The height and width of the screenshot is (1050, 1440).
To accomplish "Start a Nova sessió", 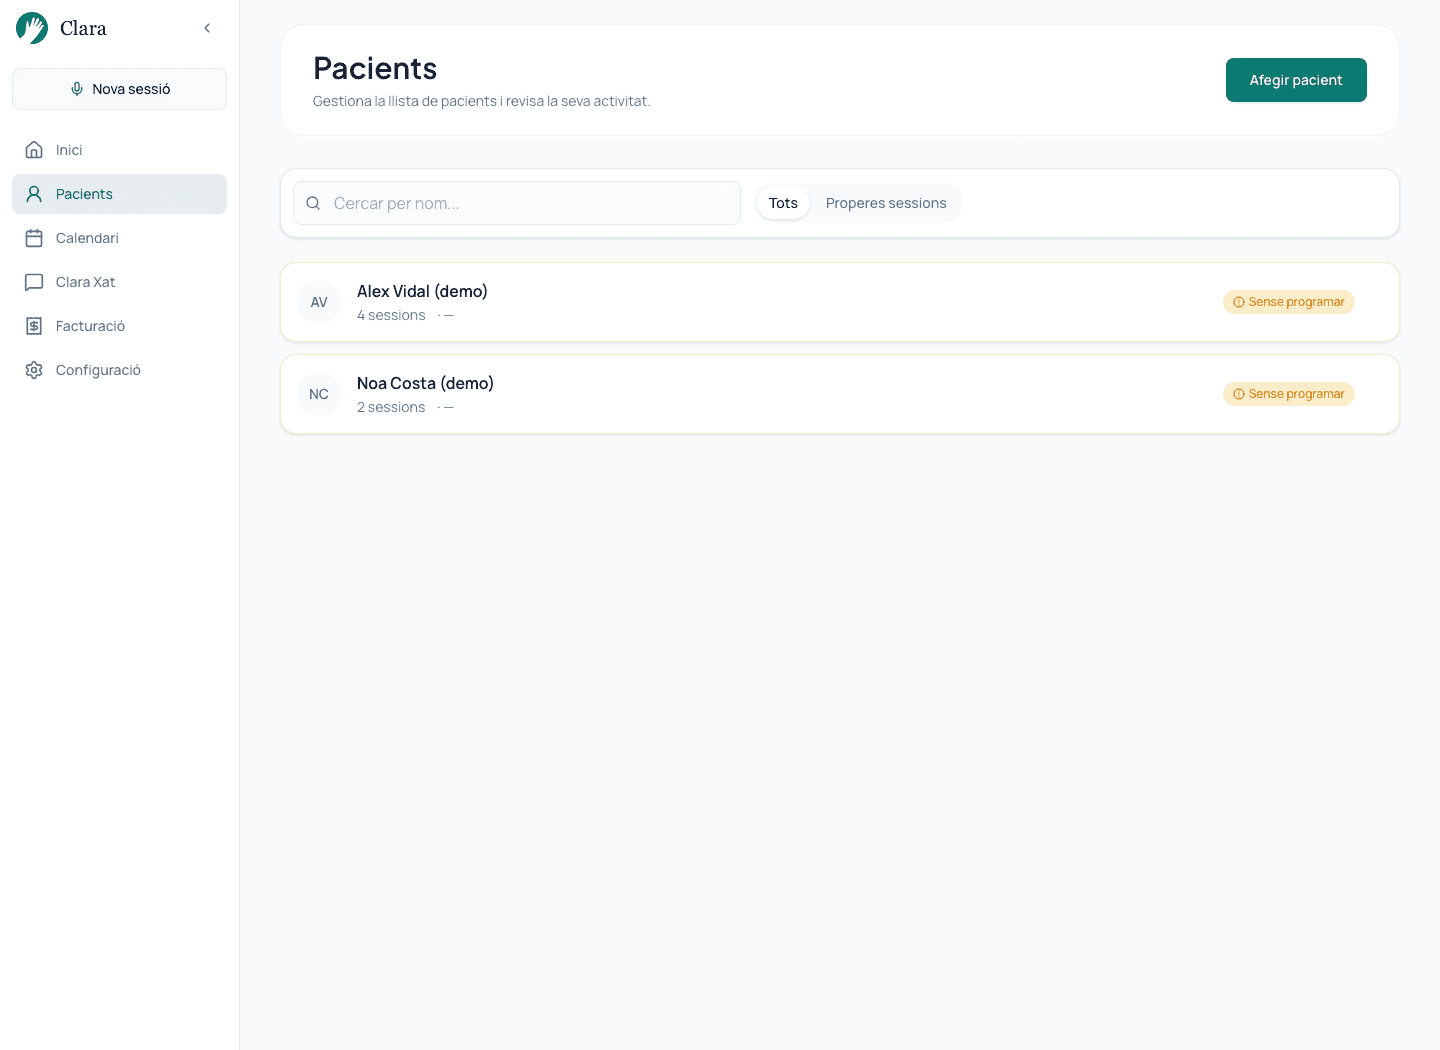I will [x=119, y=89].
